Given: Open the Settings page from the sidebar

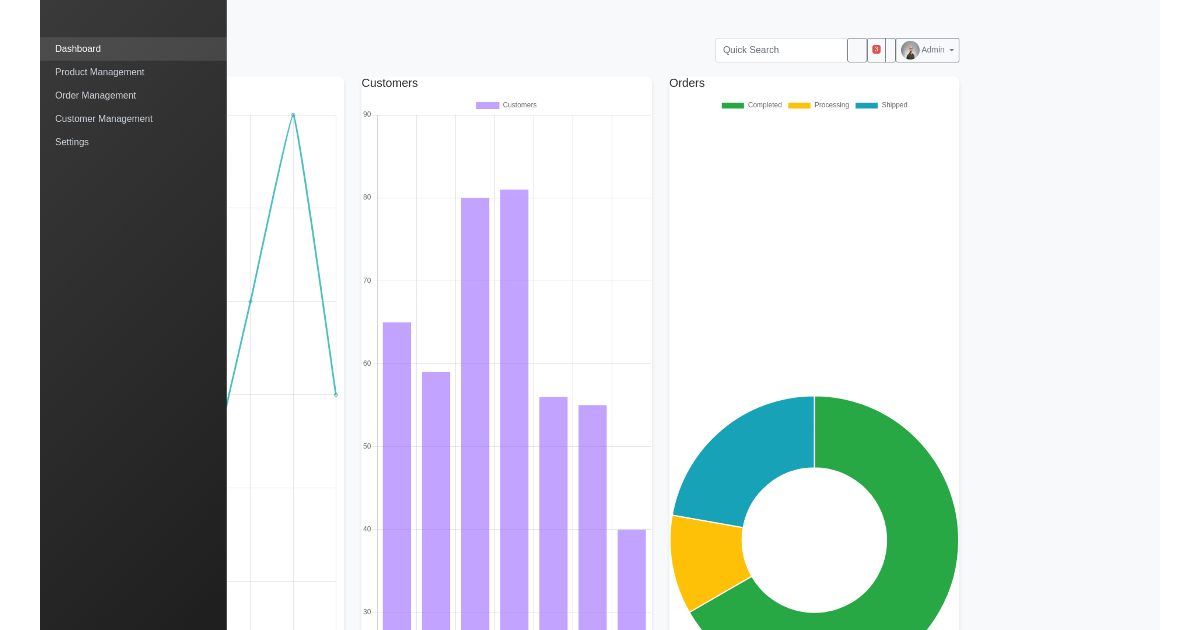Looking at the screenshot, I should 71,141.
